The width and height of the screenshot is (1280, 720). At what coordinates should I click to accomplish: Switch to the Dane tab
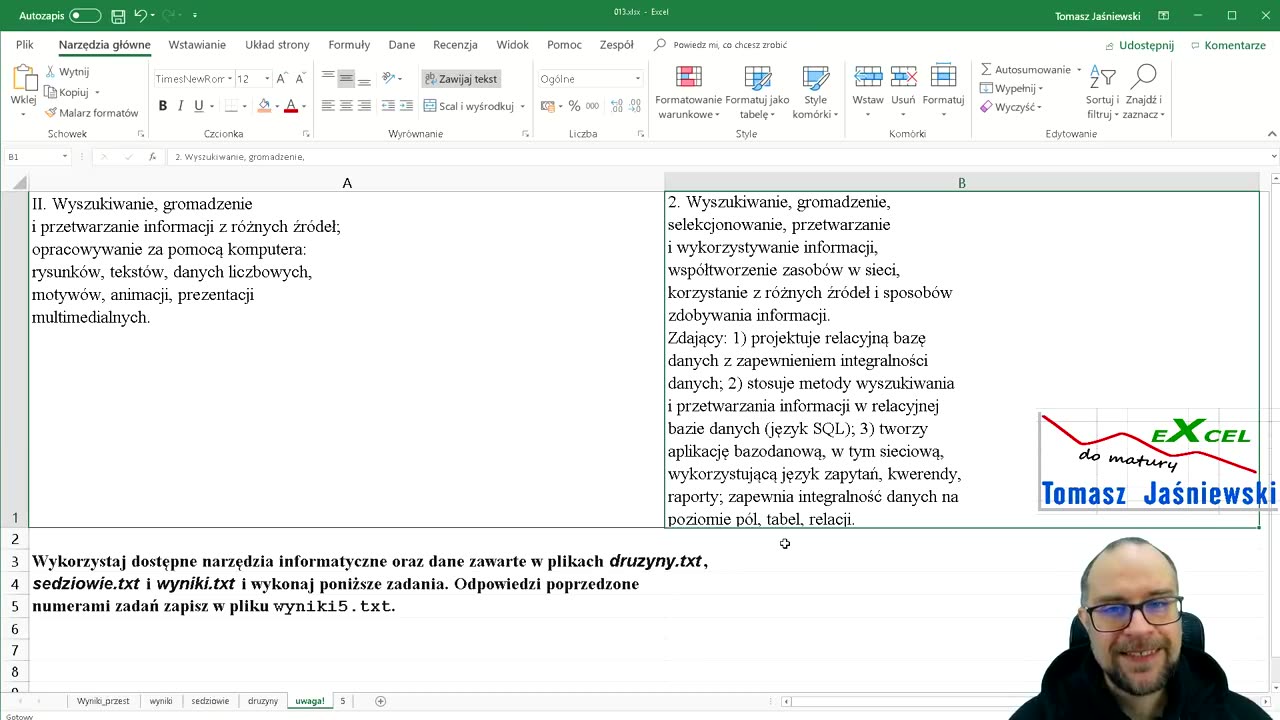pyautogui.click(x=402, y=45)
